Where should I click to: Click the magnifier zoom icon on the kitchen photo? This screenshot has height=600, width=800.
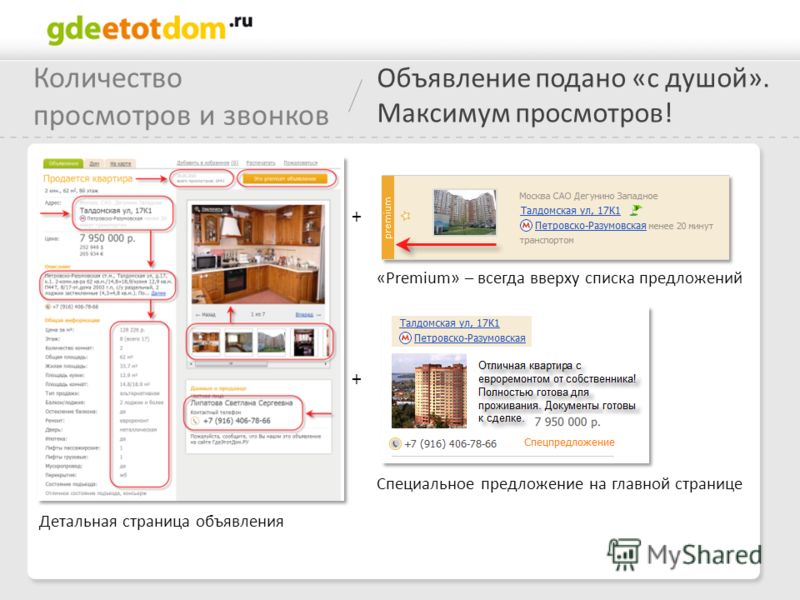[x=197, y=209]
